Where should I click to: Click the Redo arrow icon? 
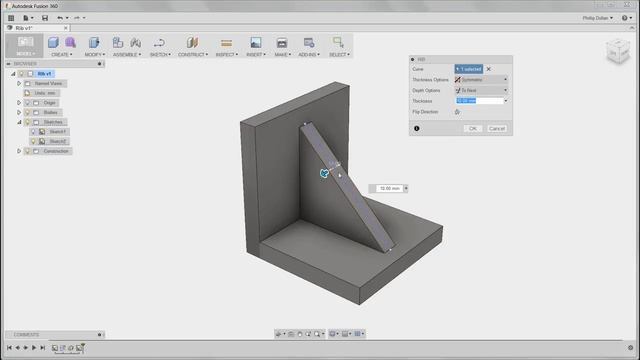click(x=77, y=18)
